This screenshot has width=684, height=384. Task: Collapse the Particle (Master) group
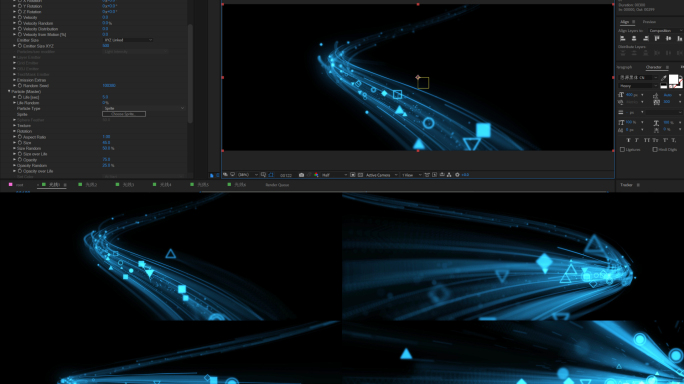pos(9,92)
